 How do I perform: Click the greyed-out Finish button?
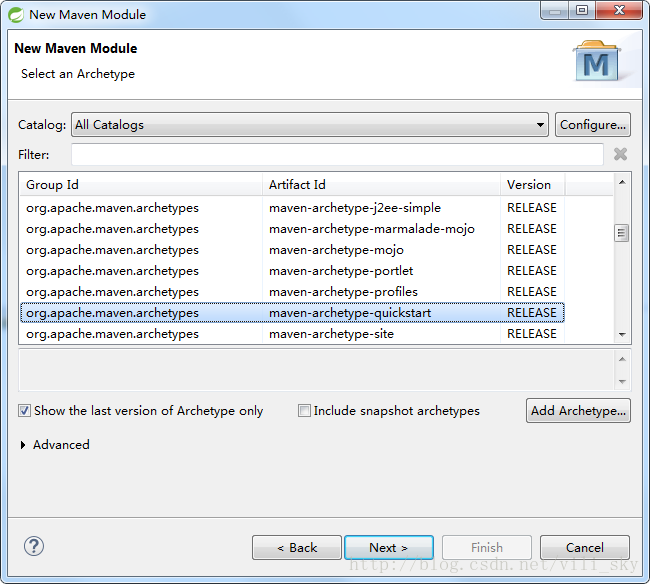487,548
